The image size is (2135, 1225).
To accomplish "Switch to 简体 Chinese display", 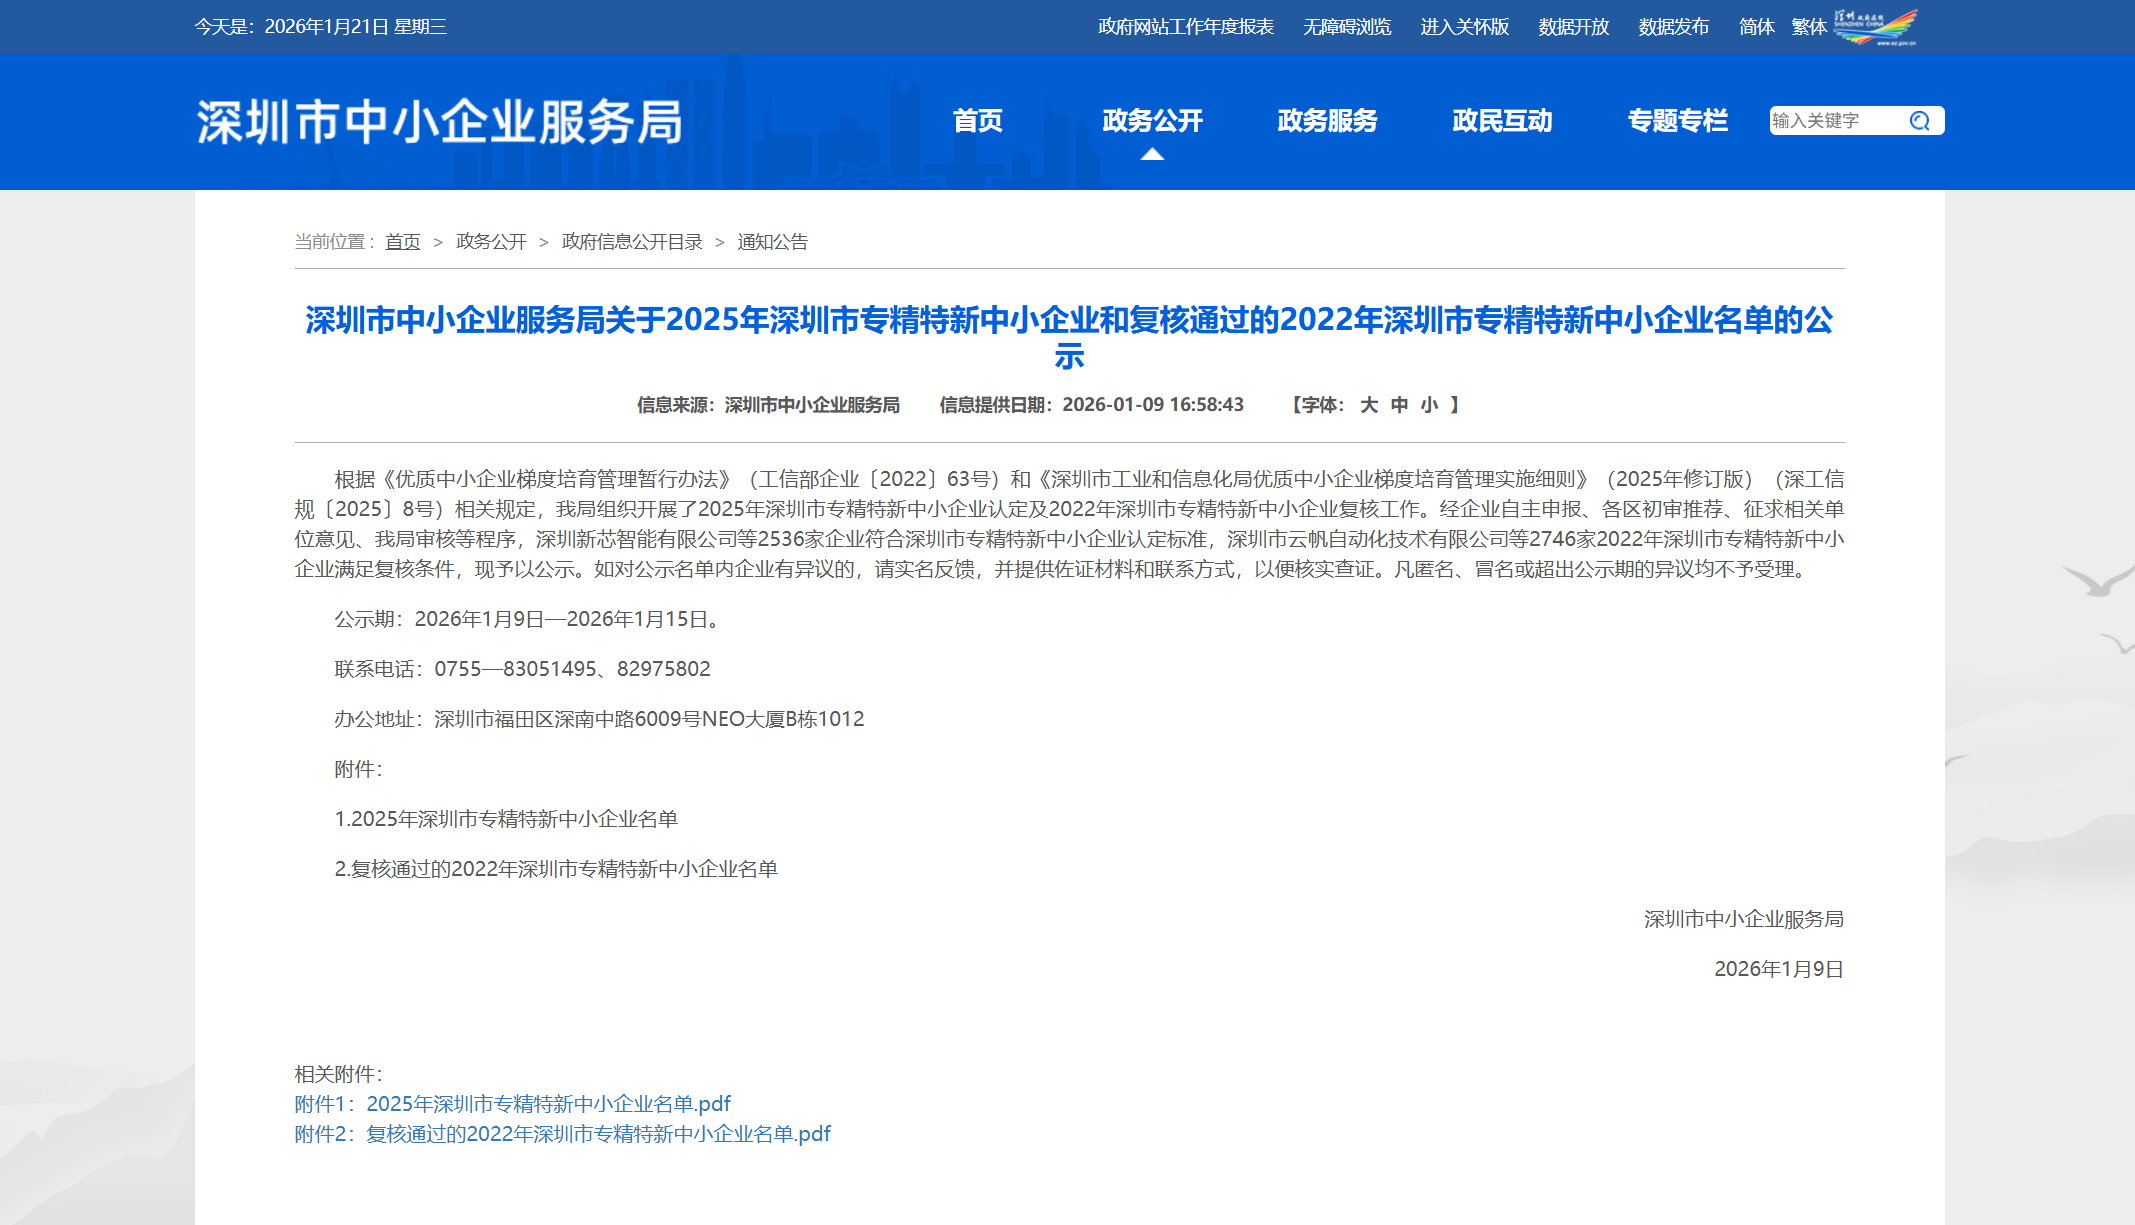I will pyautogui.click(x=1756, y=27).
